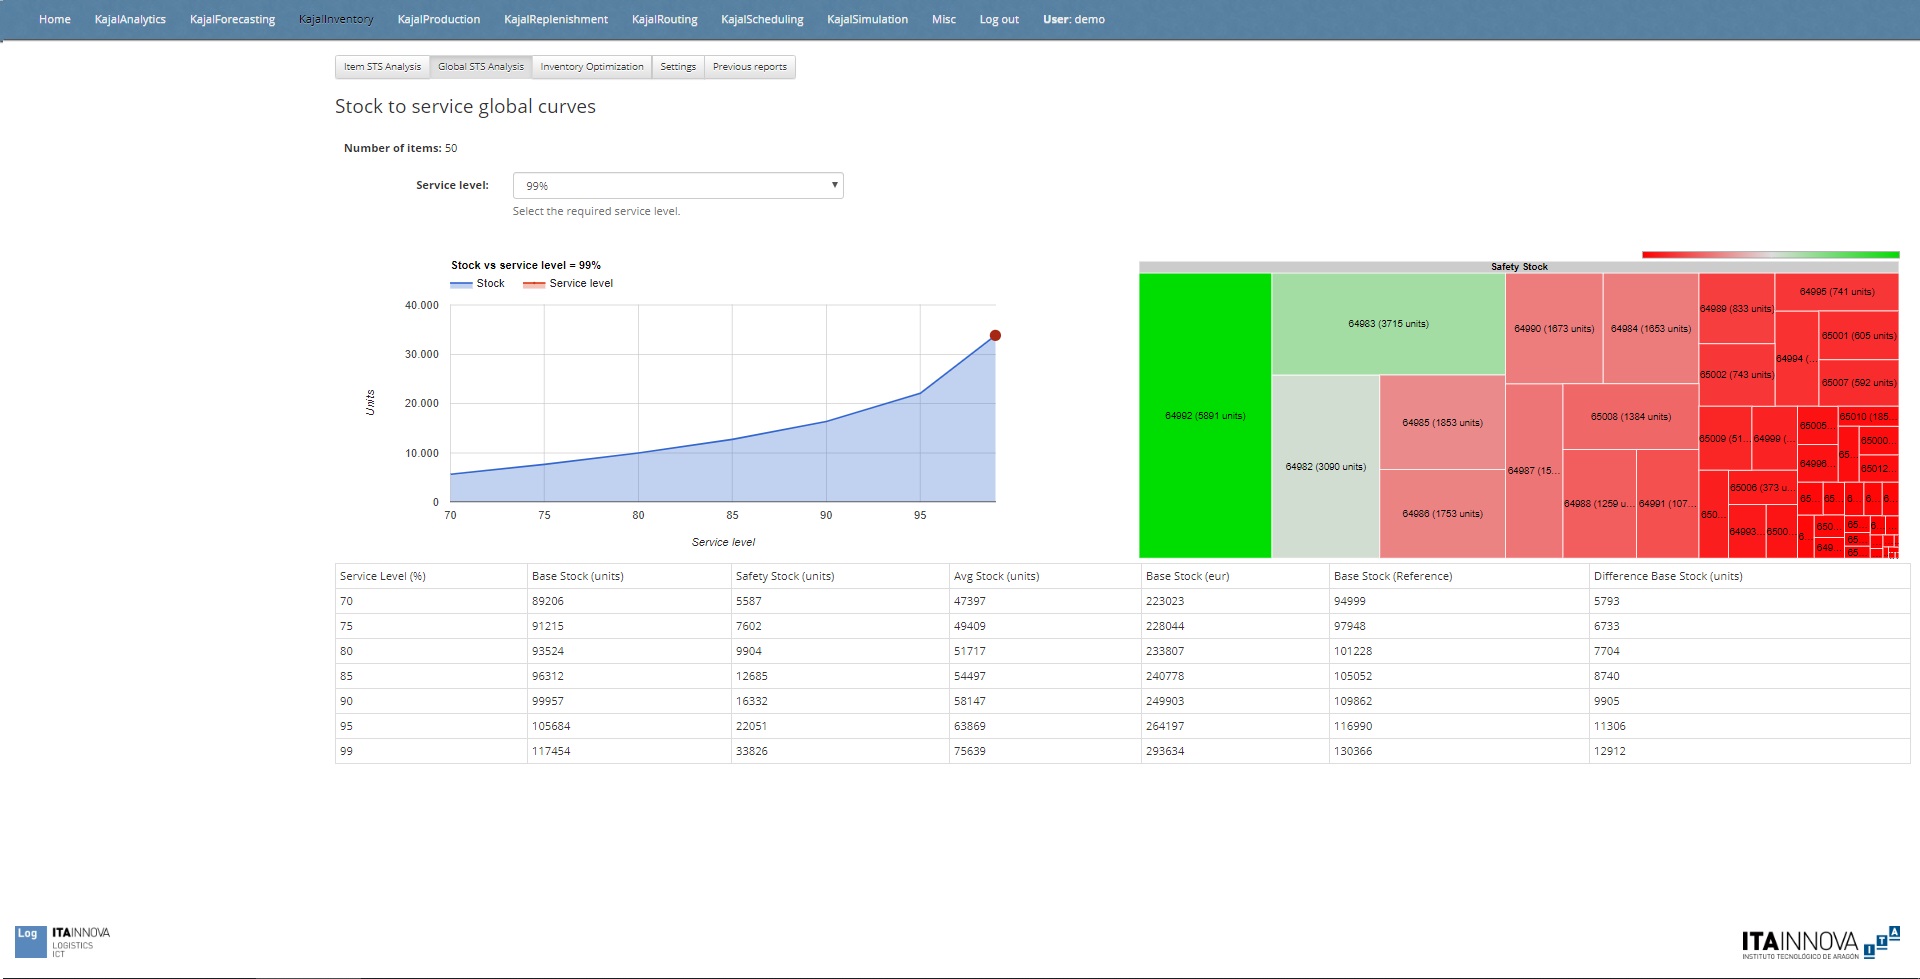1920x979 pixels.
Task: Click the Stock legend entry
Action: pyautogui.click(x=477, y=283)
